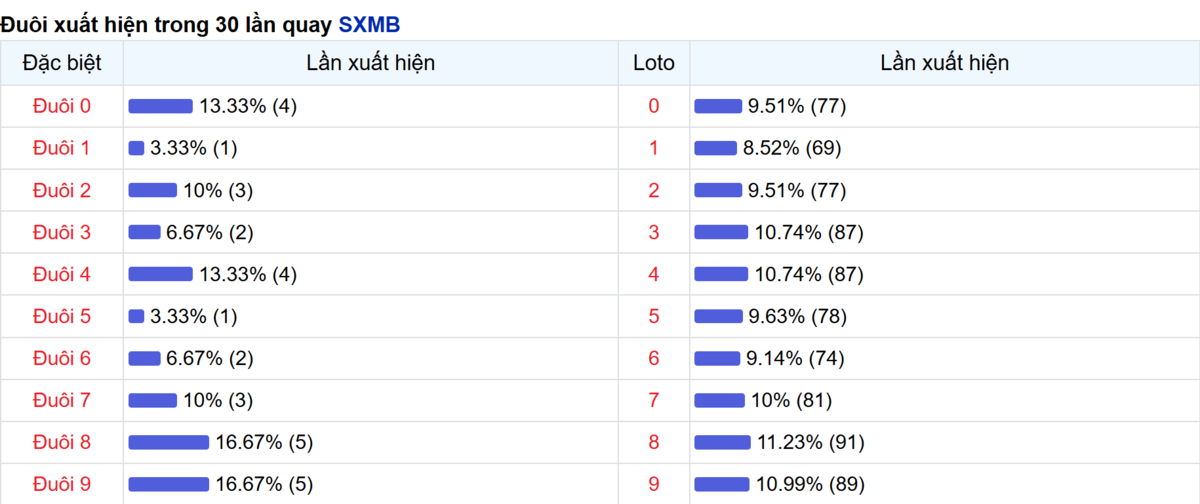This screenshot has width=1200, height=504.
Task: Click the 10.99% (89) value for Loto 9
Action: tap(809, 484)
